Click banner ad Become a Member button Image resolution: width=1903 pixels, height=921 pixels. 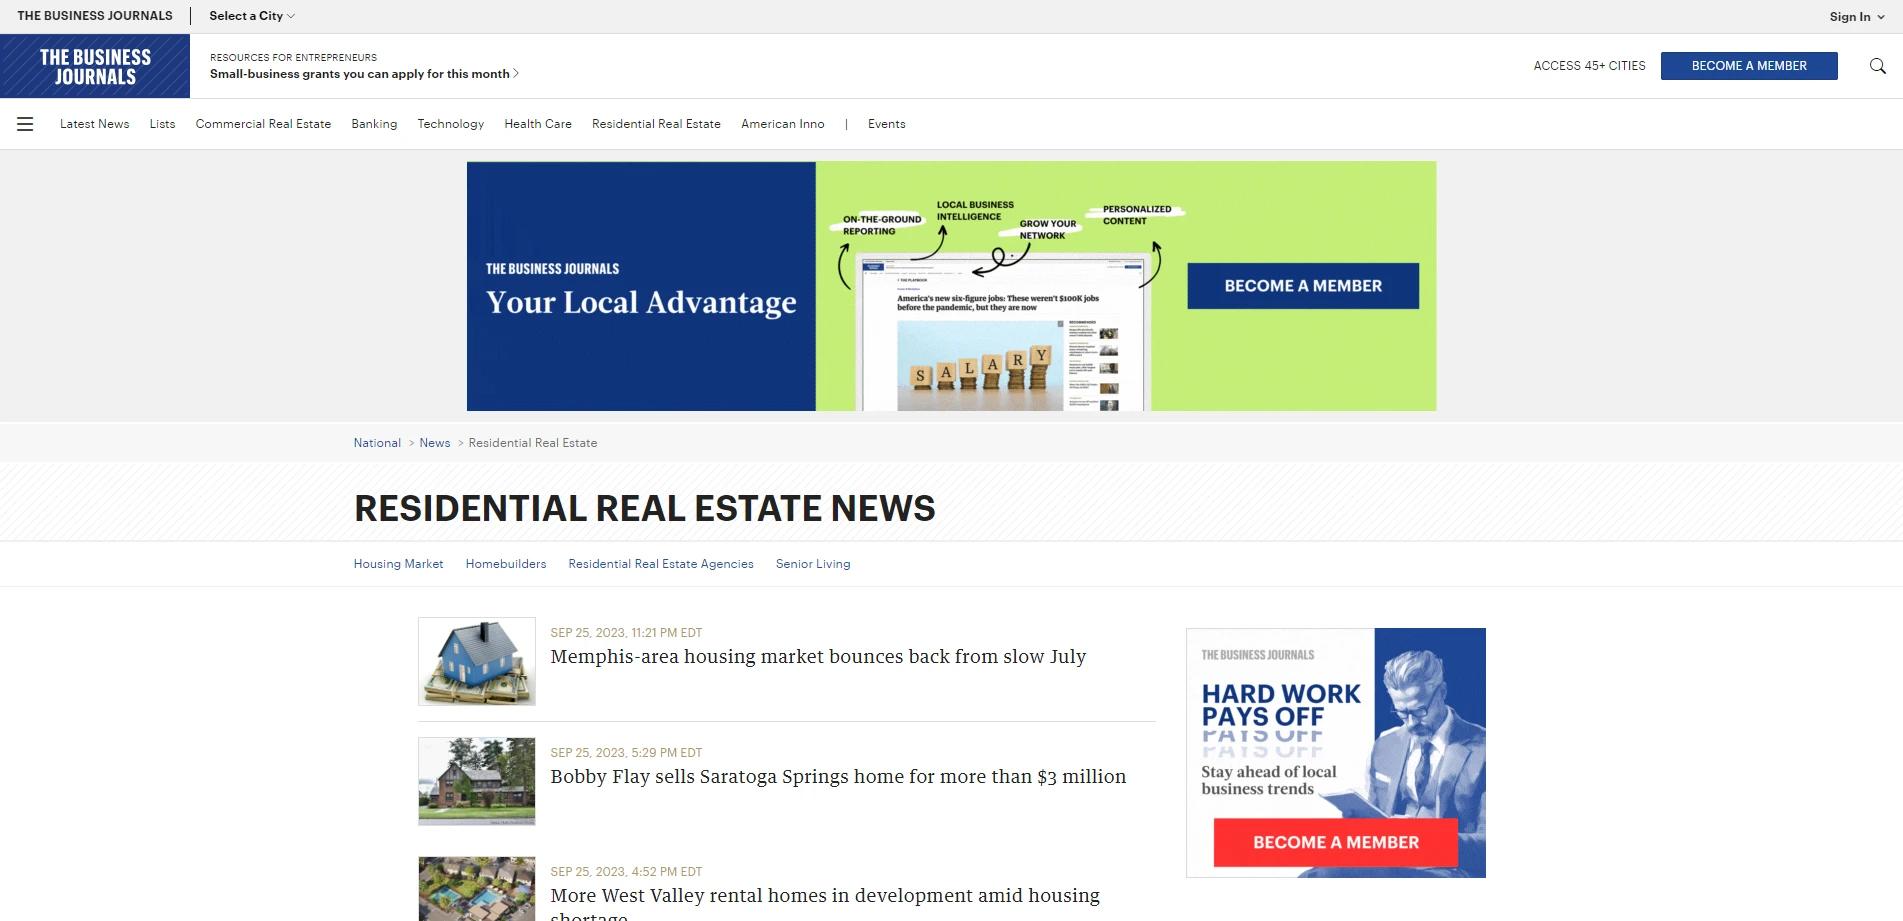pyautogui.click(x=1302, y=286)
